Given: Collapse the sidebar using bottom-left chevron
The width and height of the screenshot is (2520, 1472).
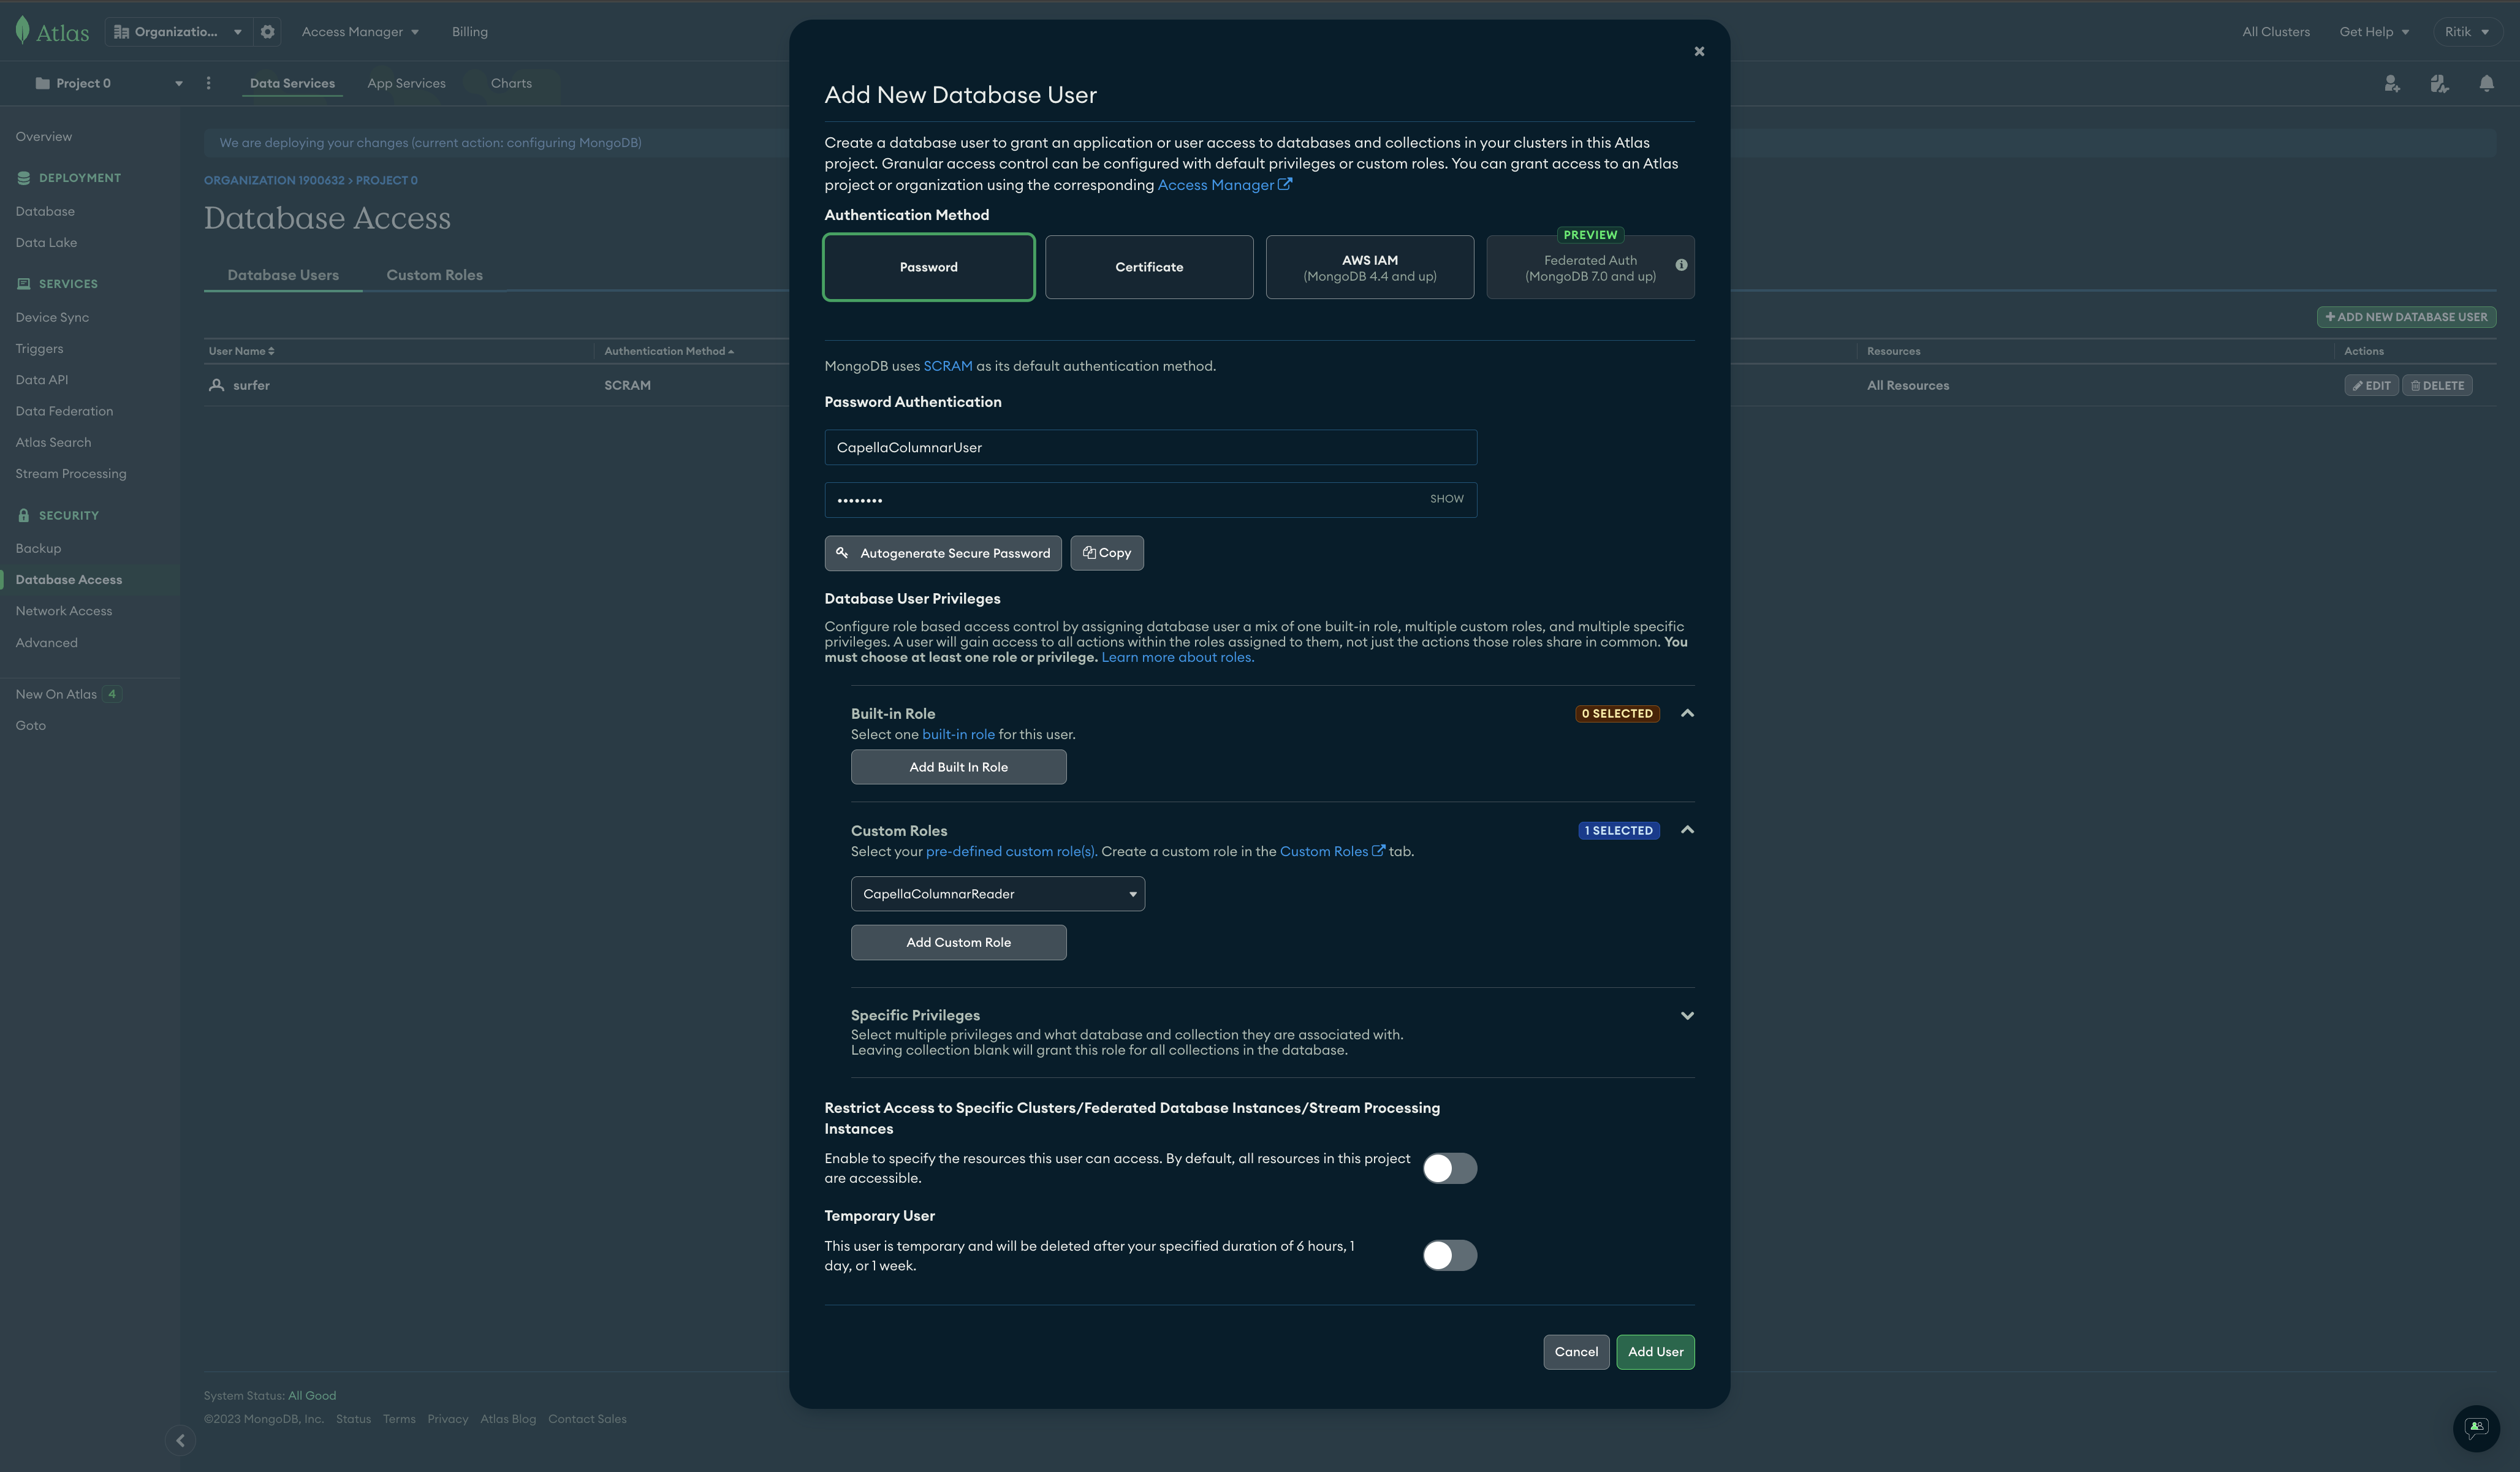Looking at the screenshot, I should [181, 1440].
